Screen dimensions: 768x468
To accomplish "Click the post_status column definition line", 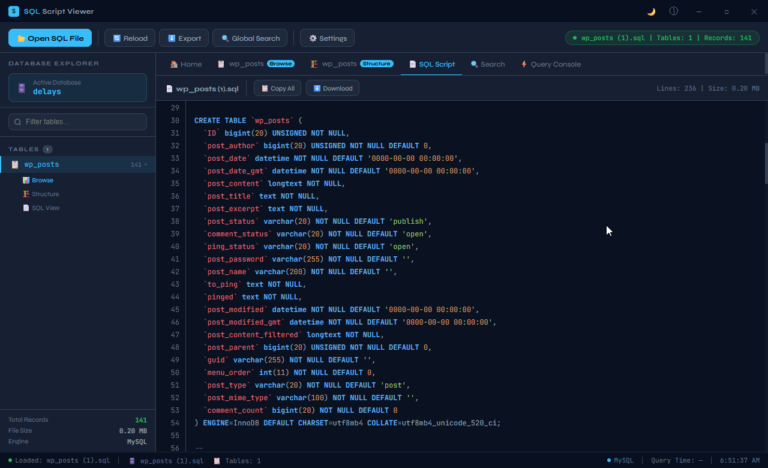I will 317,222.
